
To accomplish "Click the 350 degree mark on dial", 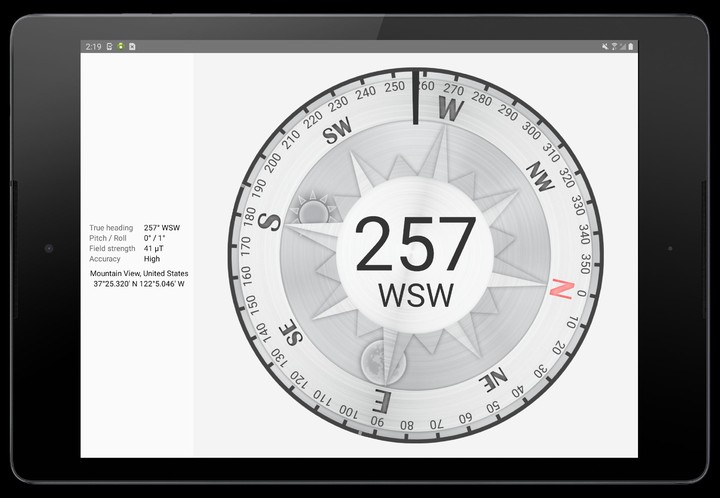I will [585, 263].
